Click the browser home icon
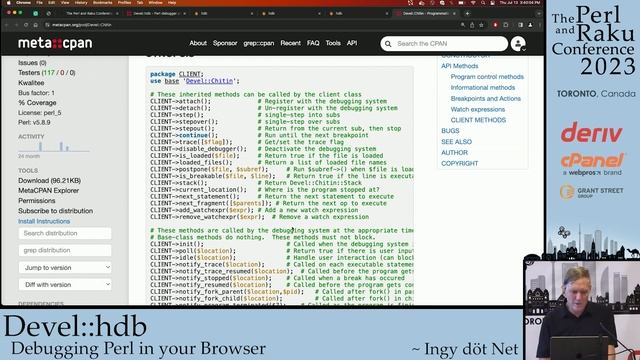This screenshot has height=360, width=640. pos(36,25)
